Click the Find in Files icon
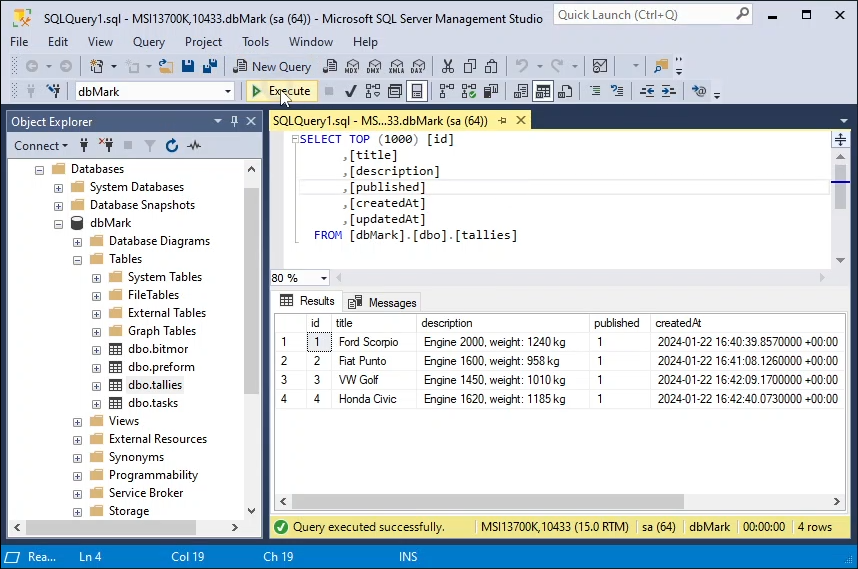Viewport: 858px width, 569px height. pyautogui.click(x=660, y=66)
